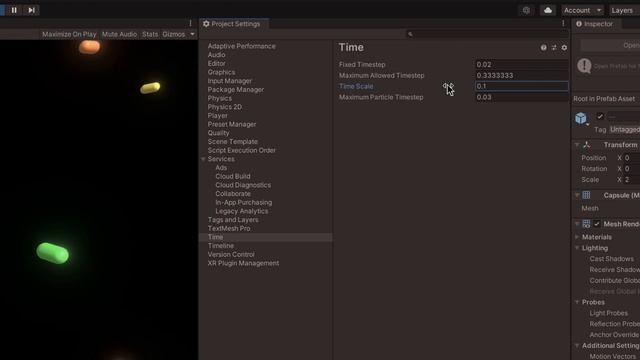Open Package Manager settings
The height and width of the screenshot is (360, 640).
click(x=236, y=89)
